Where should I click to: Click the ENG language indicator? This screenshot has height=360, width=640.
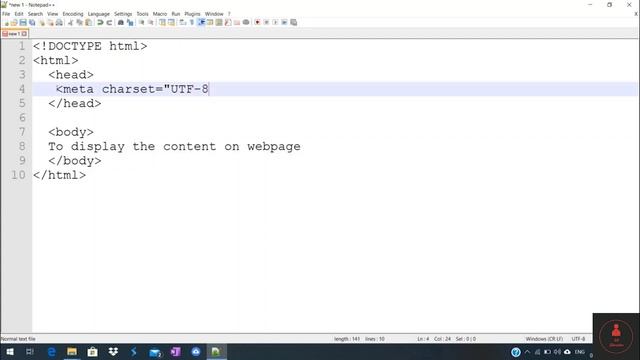coord(580,352)
